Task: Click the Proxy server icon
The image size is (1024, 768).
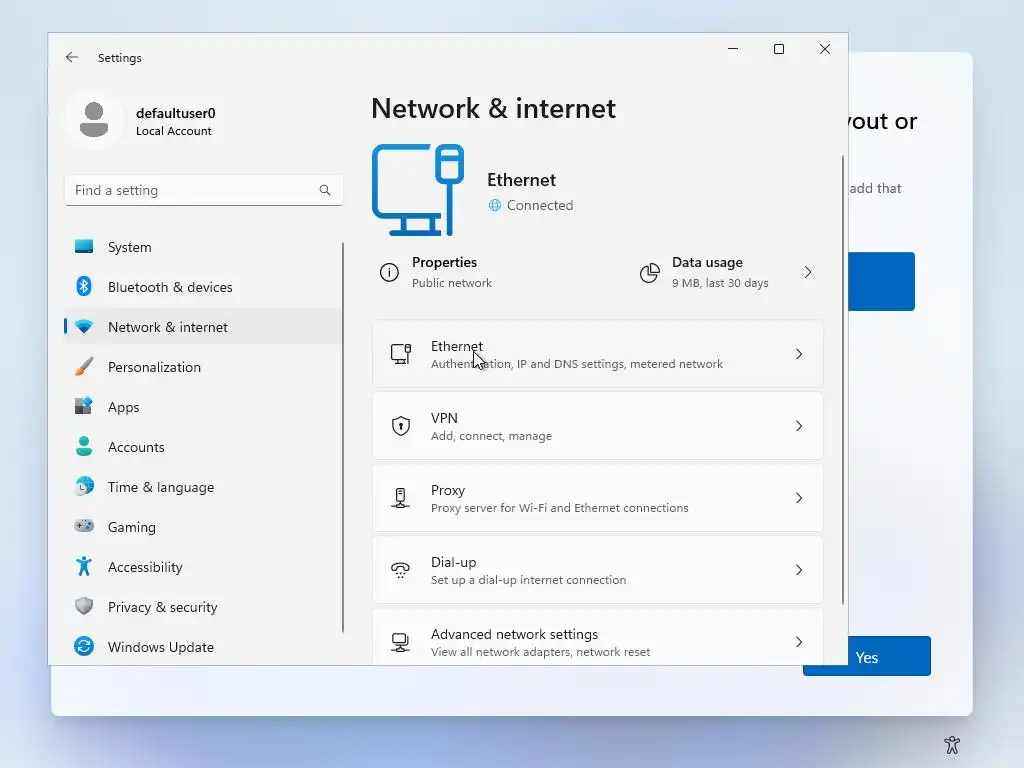Action: [400, 498]
